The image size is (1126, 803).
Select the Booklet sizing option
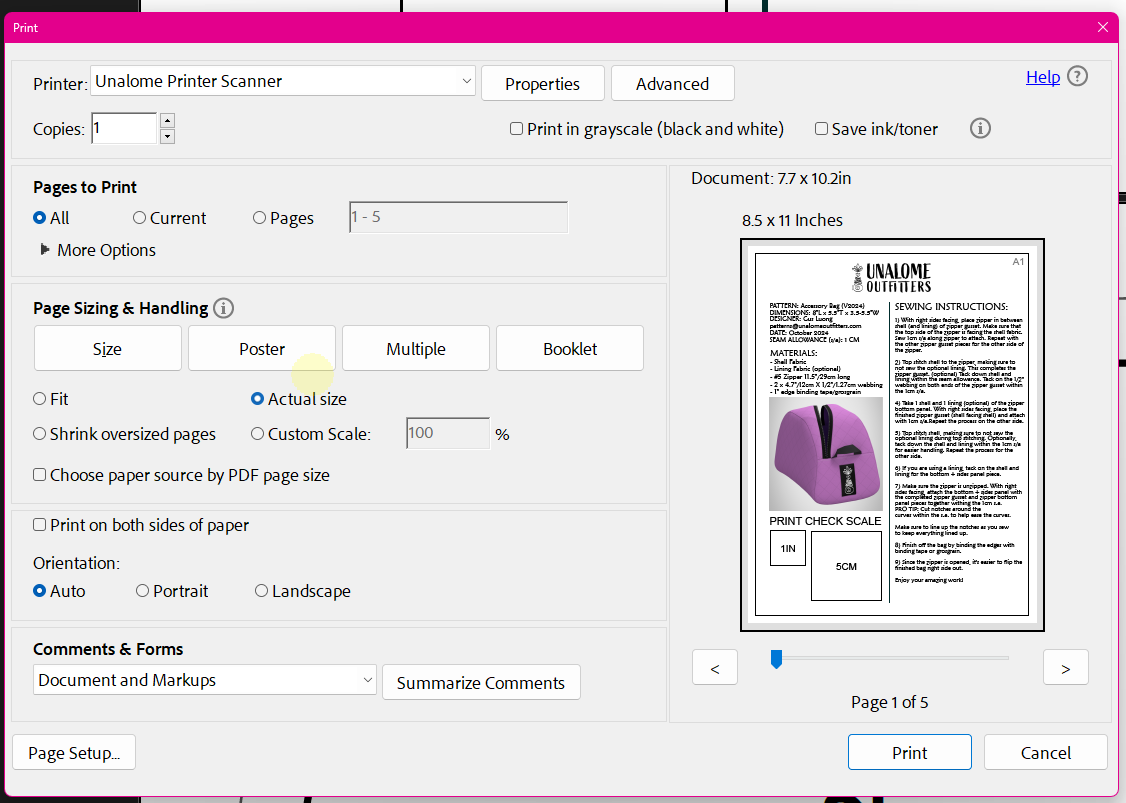click(x=570, y=349)
